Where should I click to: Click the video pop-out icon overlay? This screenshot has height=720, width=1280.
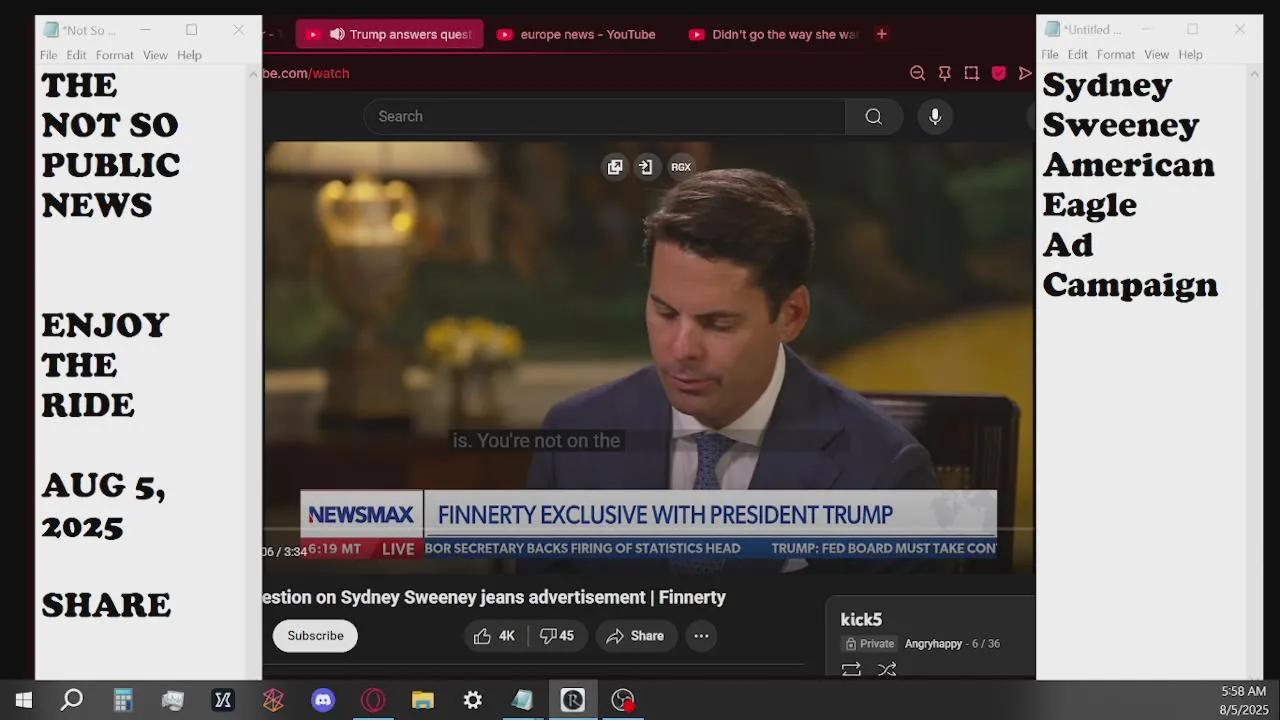pyautogui.click(x=615, y=167)
